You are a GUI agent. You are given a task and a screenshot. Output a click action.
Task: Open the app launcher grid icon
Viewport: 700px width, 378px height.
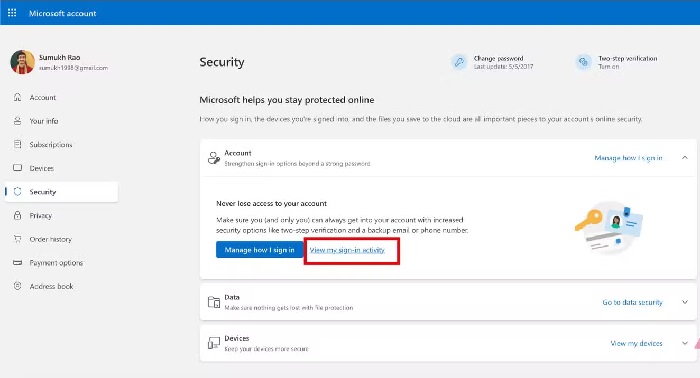coord(12,13)
